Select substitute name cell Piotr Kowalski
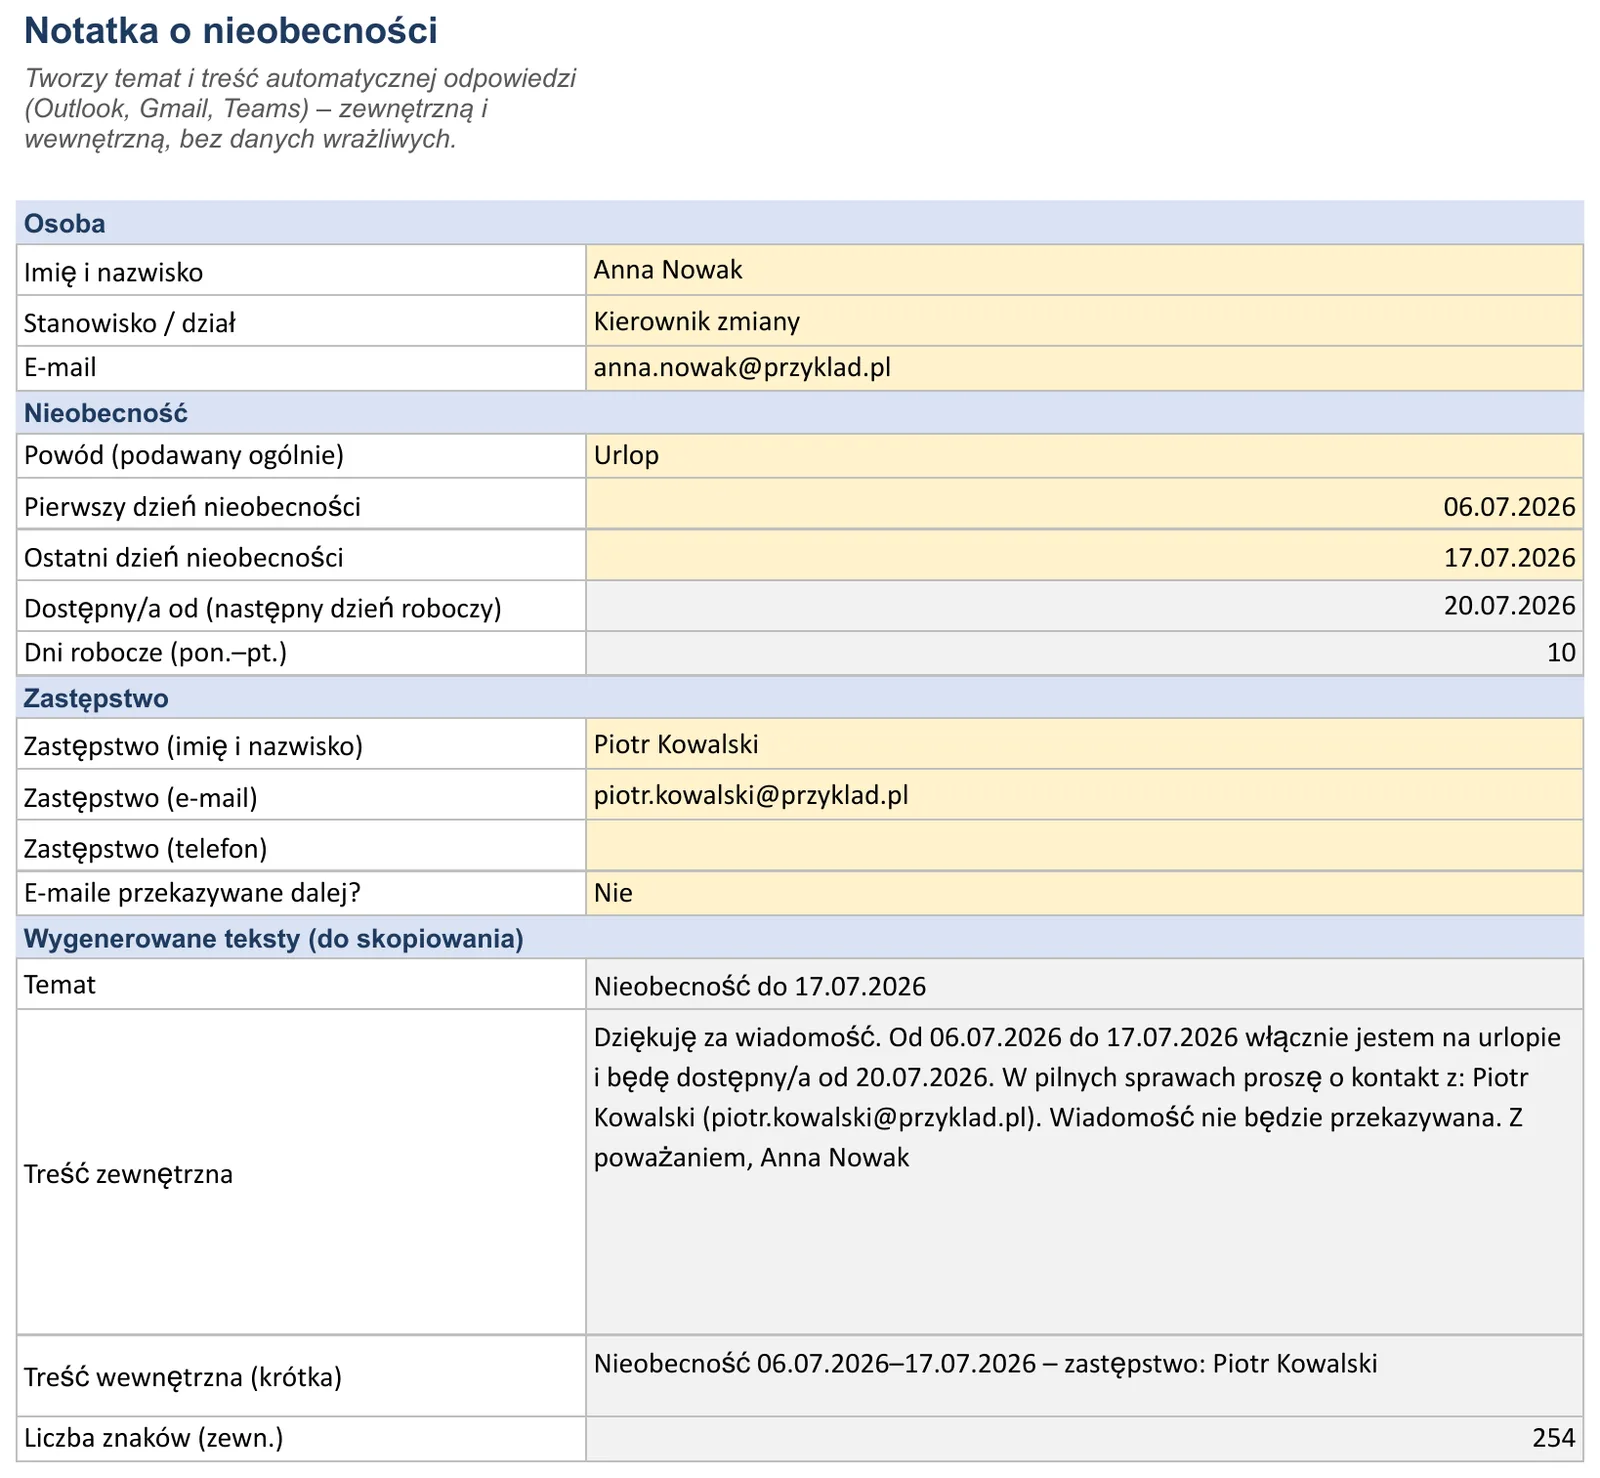 coord(1084,744)
